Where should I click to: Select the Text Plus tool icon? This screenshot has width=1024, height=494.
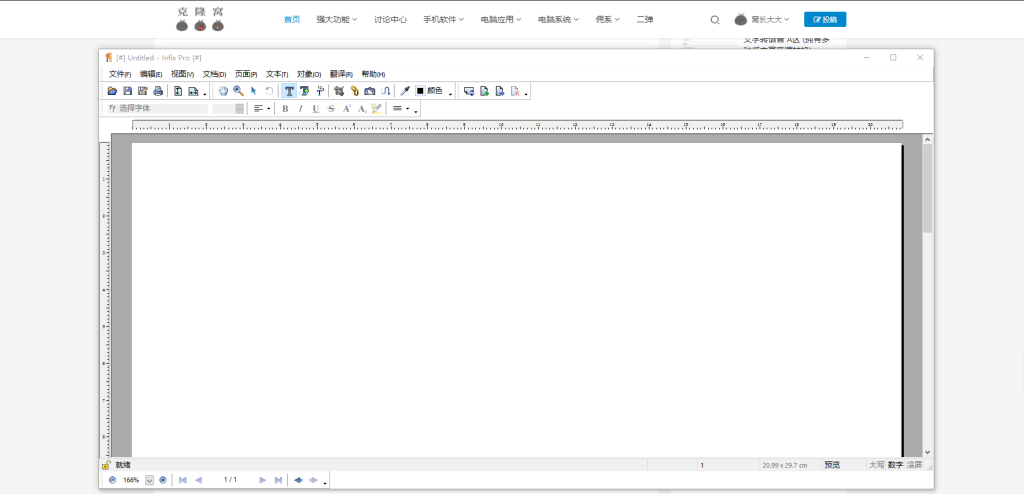[304, 91]
